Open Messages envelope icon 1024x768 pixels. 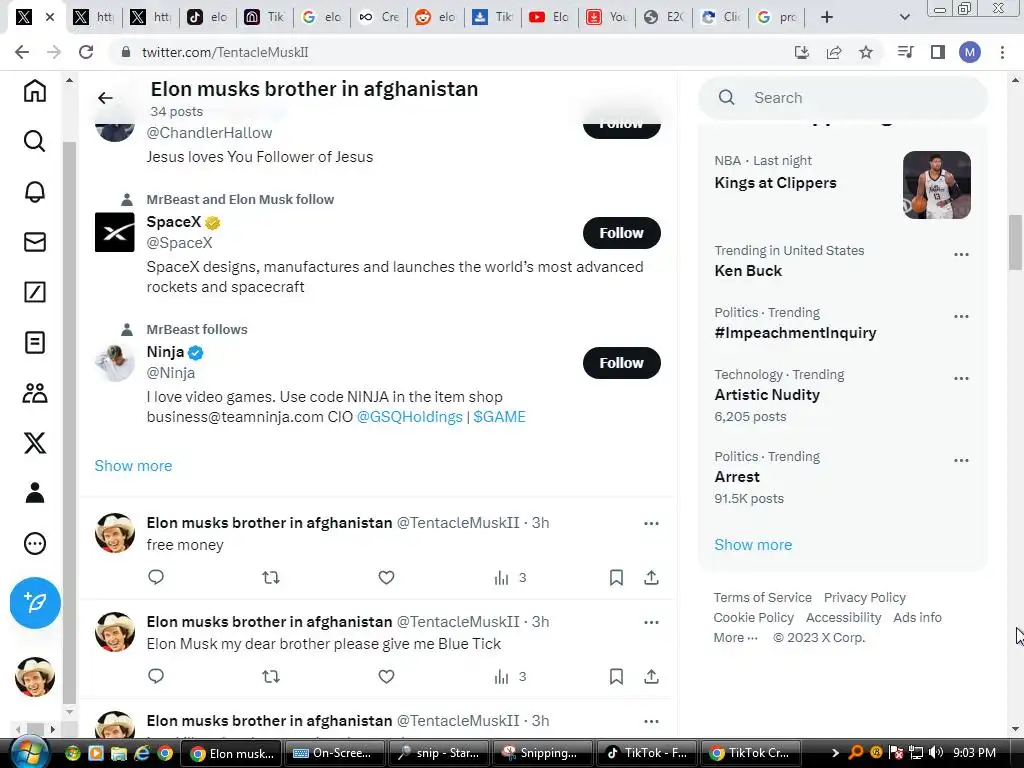(35, 242)
